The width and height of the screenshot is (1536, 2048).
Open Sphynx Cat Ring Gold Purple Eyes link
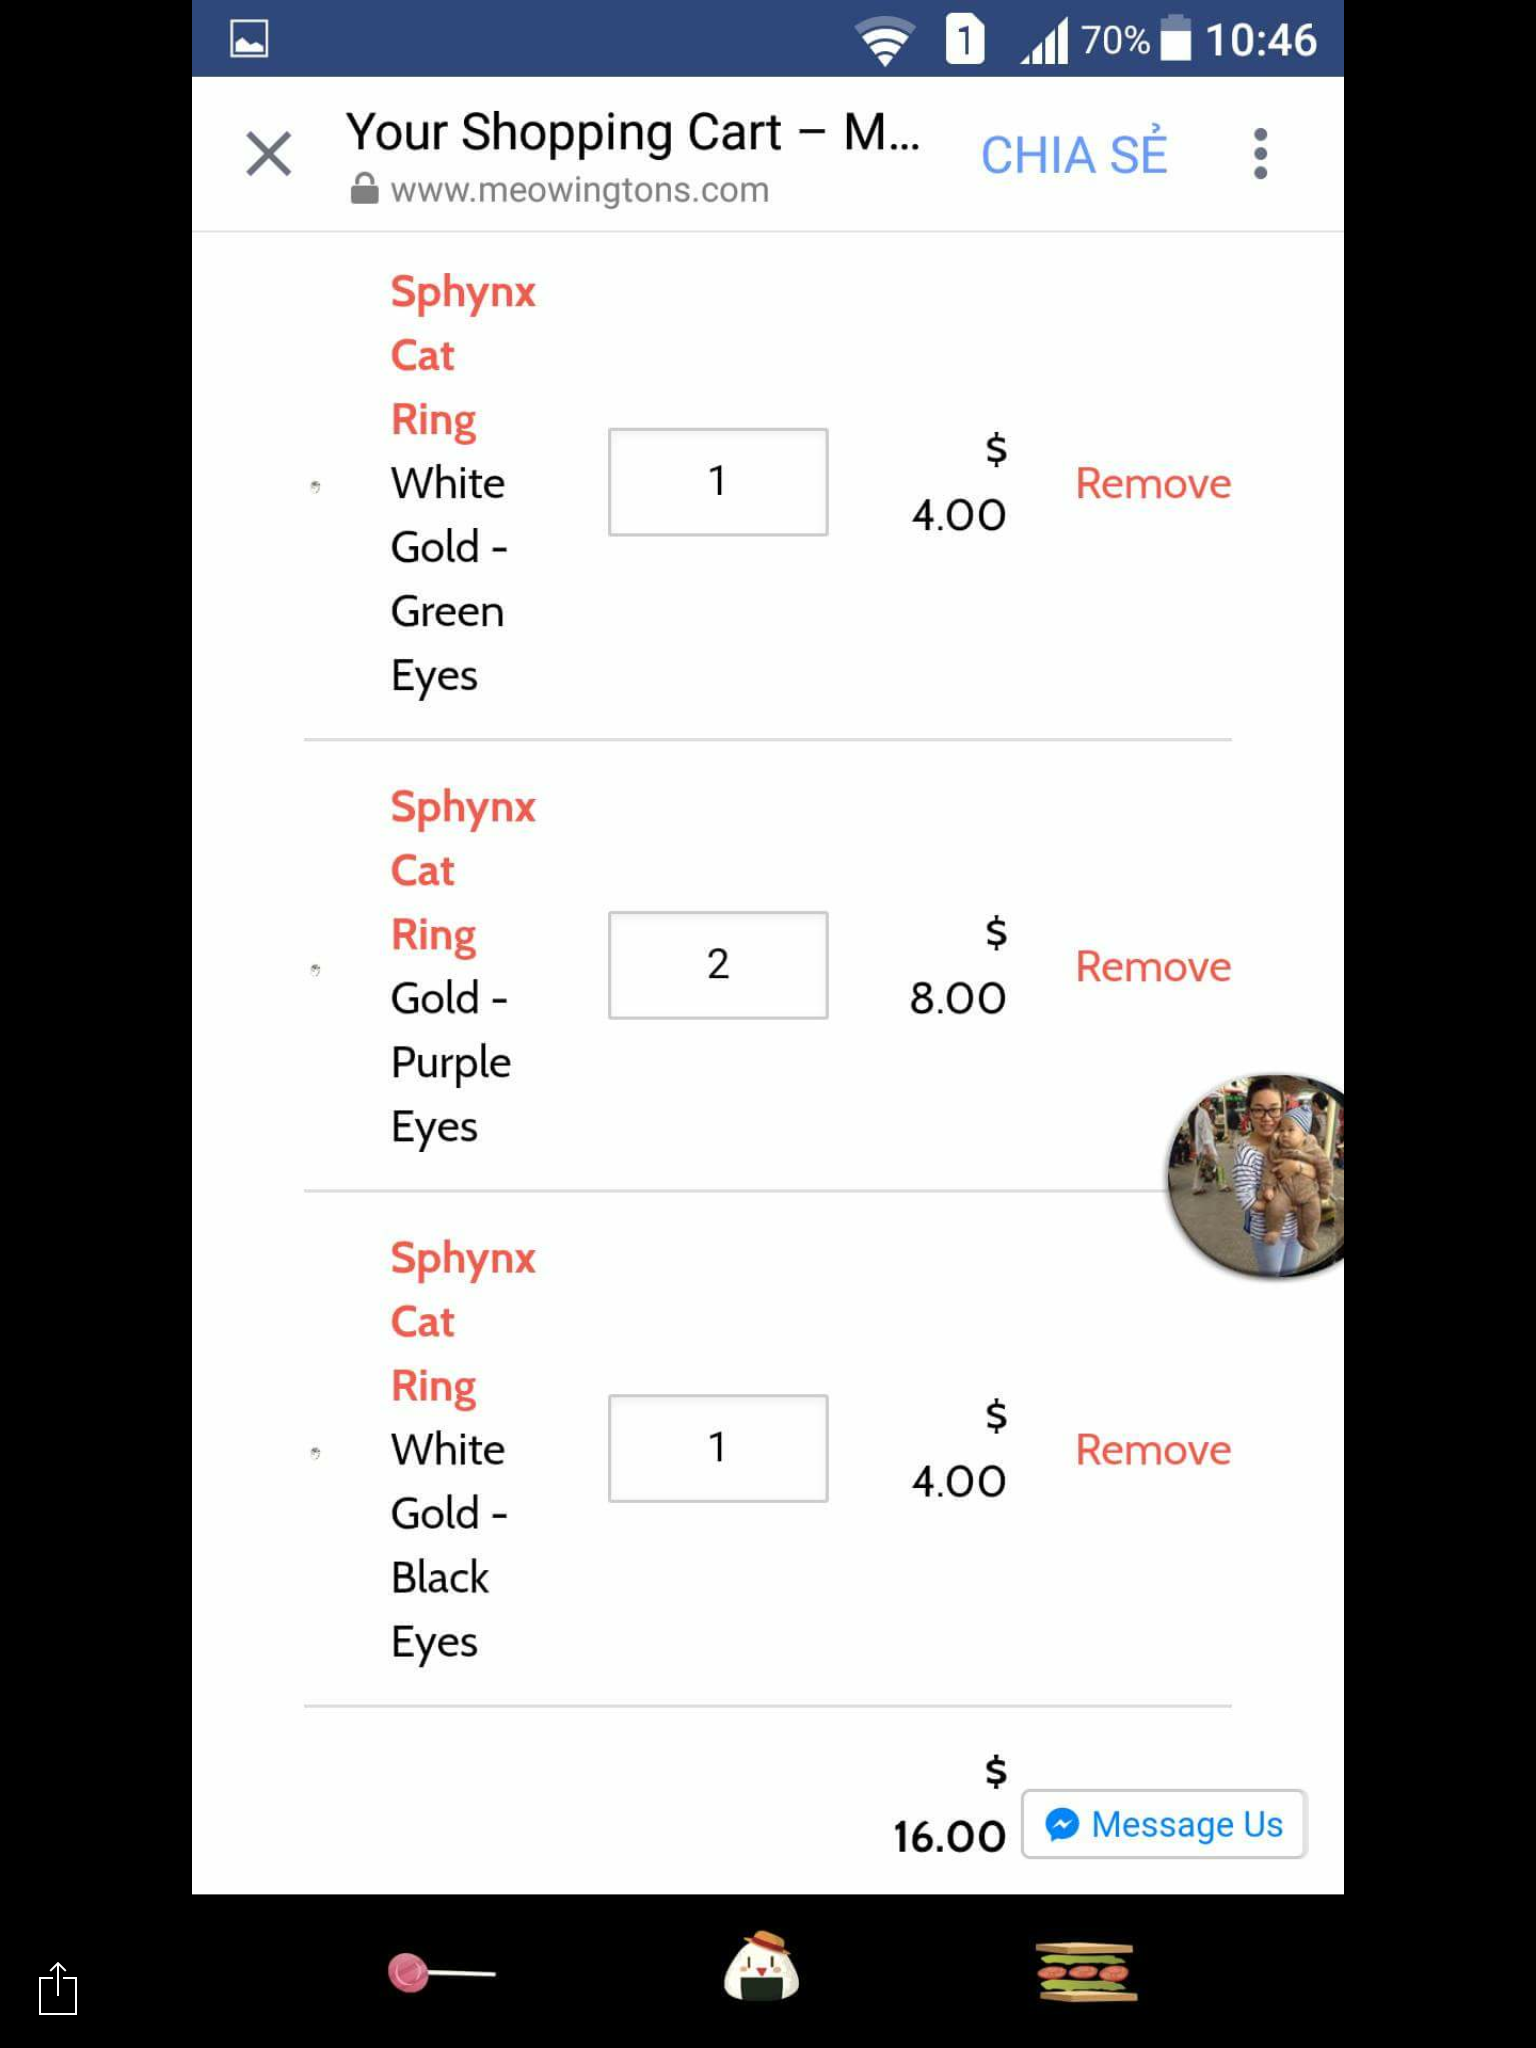(x=463, y=870)
